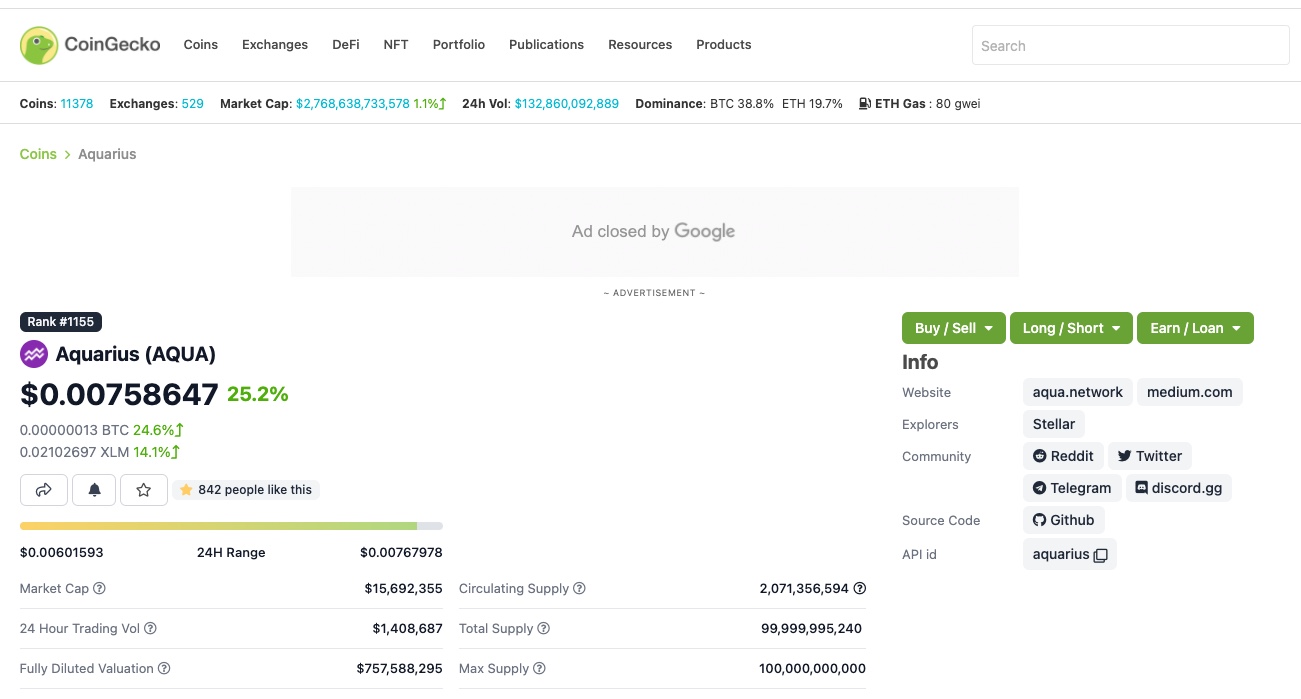Click the $1,408,687 trading volume value
1301x699 pixels.
(408, 629)
